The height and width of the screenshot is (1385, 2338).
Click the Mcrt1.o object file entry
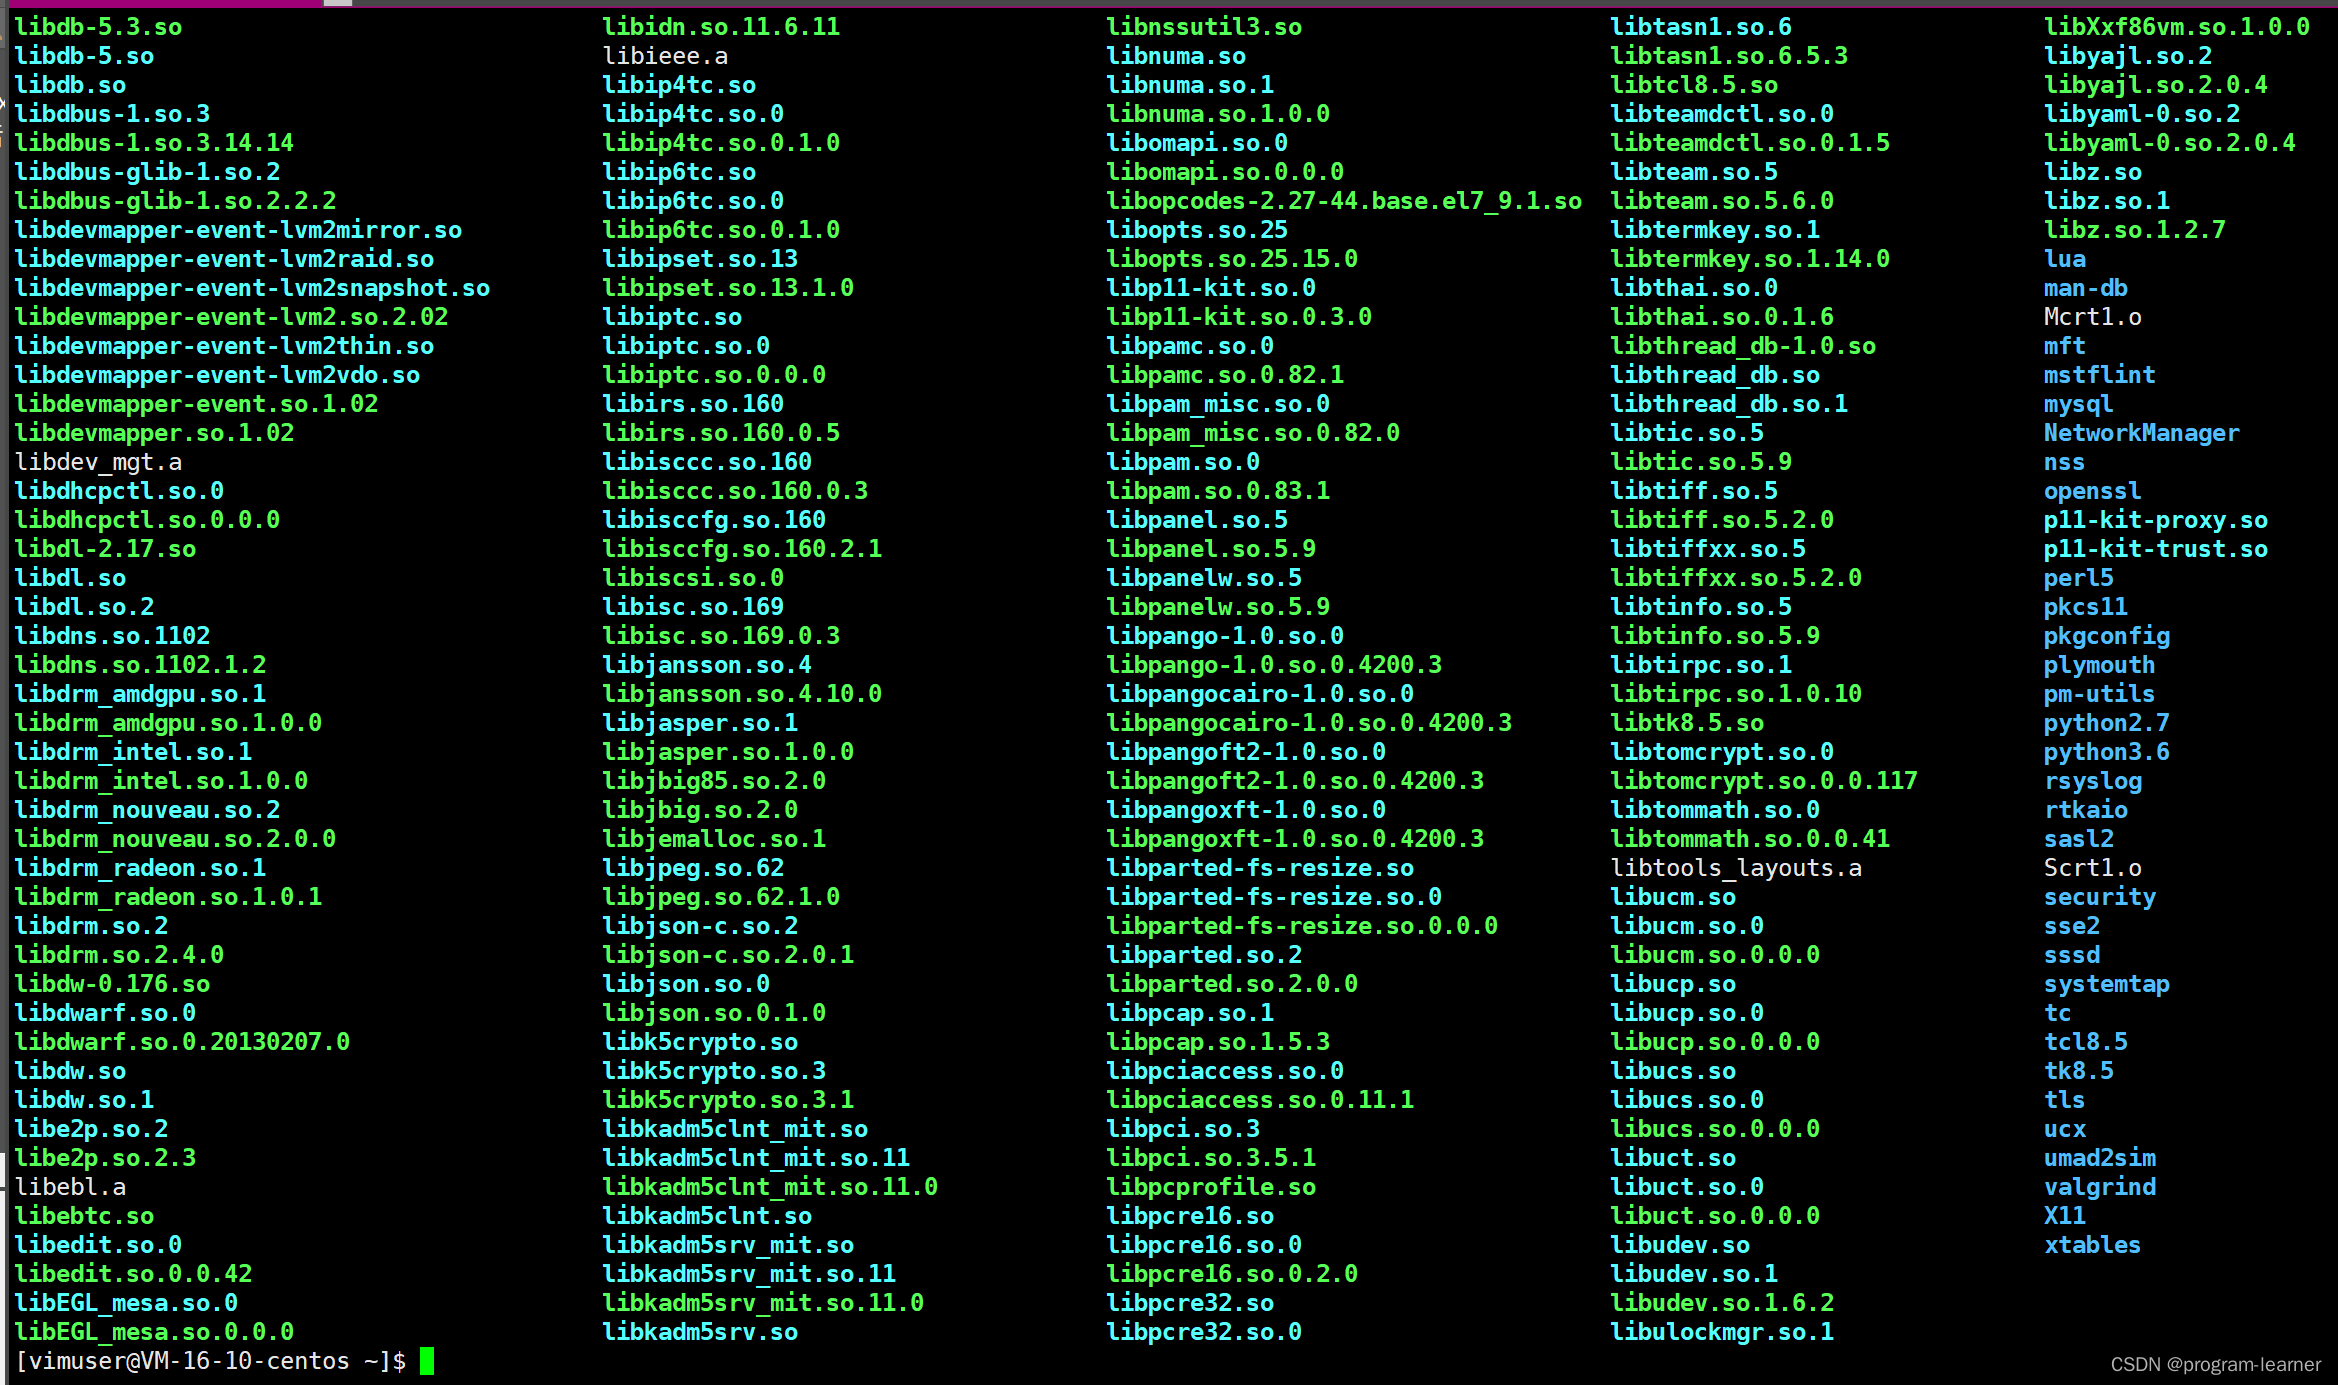tap(2093, 317)
